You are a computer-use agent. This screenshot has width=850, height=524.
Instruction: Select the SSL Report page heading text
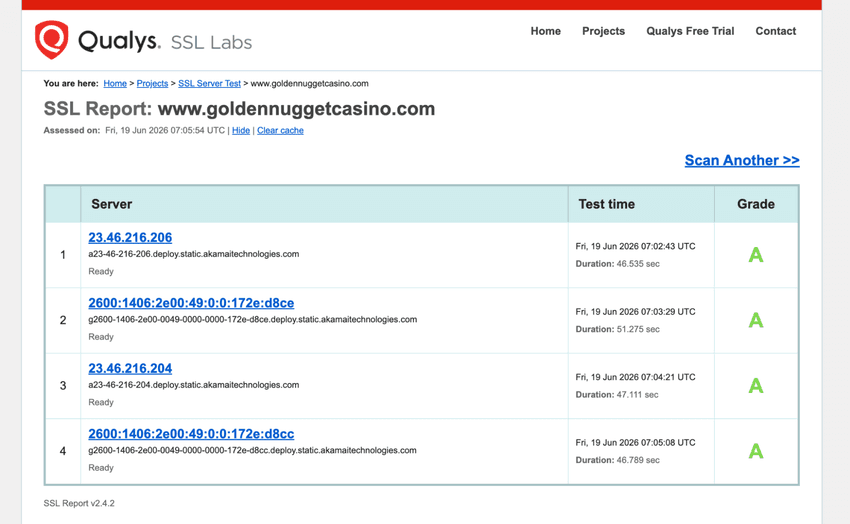click(x=239, y=109)
